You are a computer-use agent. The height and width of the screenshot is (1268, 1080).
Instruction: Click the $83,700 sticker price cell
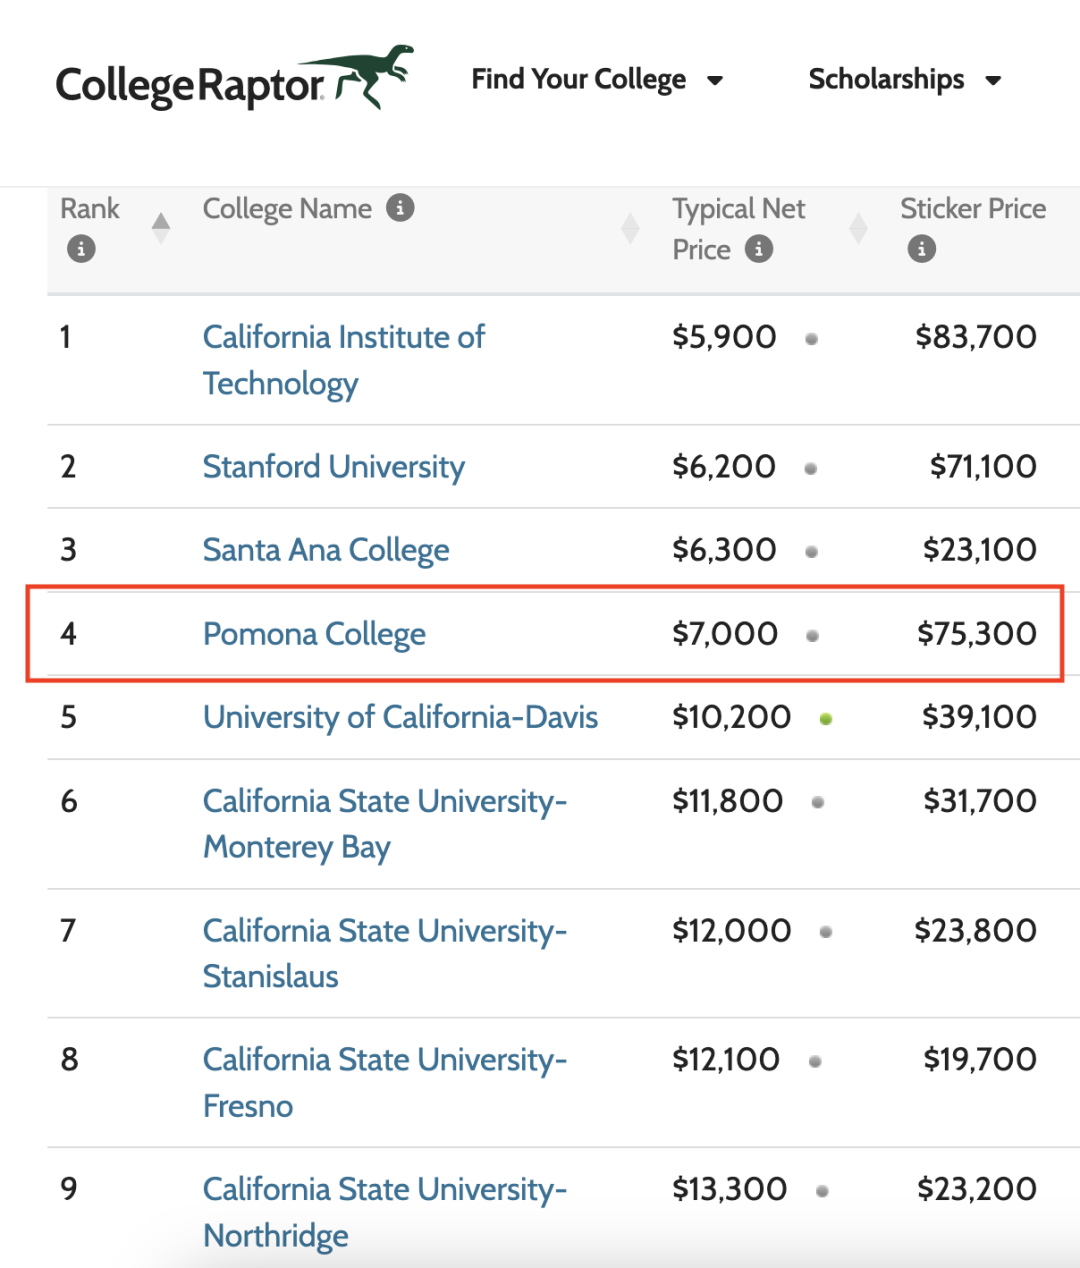click(x=976, y=337)
